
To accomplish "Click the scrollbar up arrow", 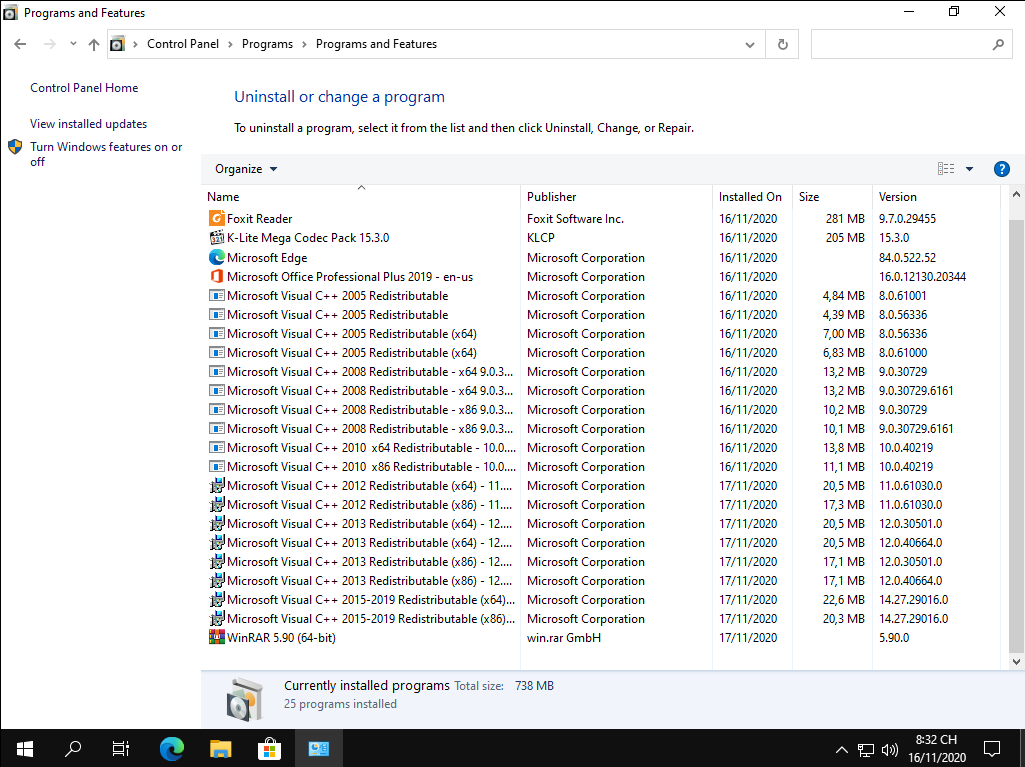I will tap(1015, 194).
